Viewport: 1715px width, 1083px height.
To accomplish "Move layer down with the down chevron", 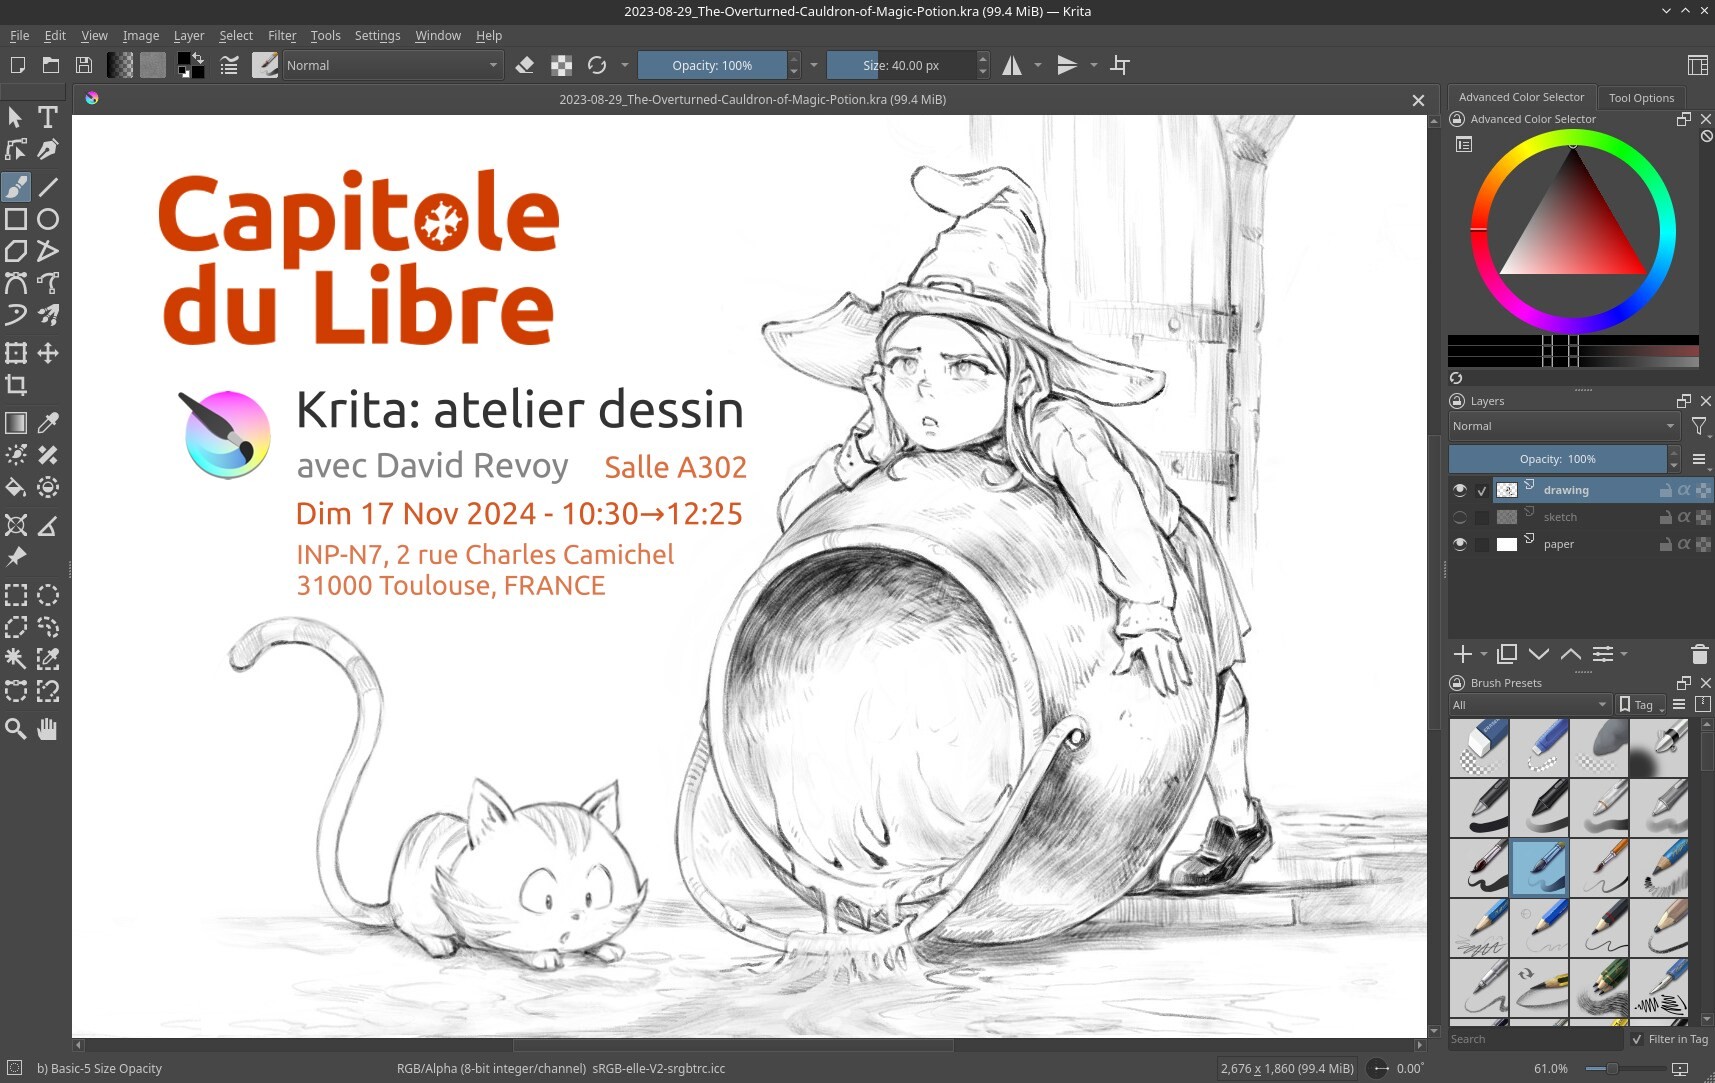I will click(x=1539, y=654).
